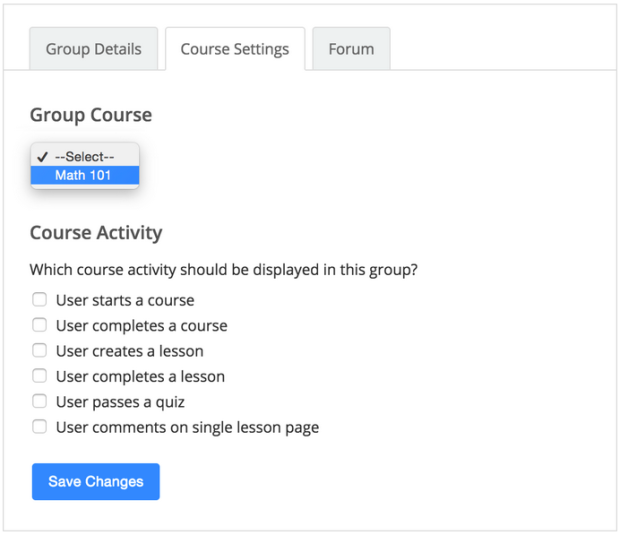Enable the User passes a quiz checkbox
Viewport: 620px width, 535px height.
coord(40,401)
